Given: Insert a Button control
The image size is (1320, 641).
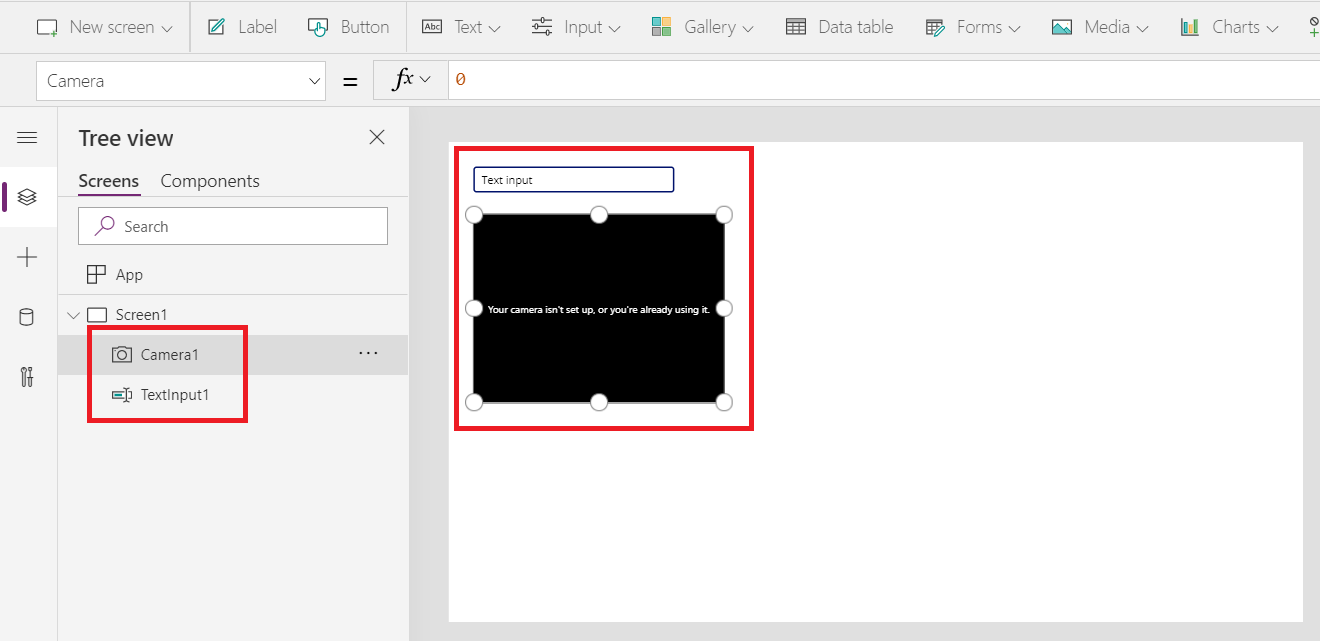Looking at the screenshot, I should coord(349,27).
